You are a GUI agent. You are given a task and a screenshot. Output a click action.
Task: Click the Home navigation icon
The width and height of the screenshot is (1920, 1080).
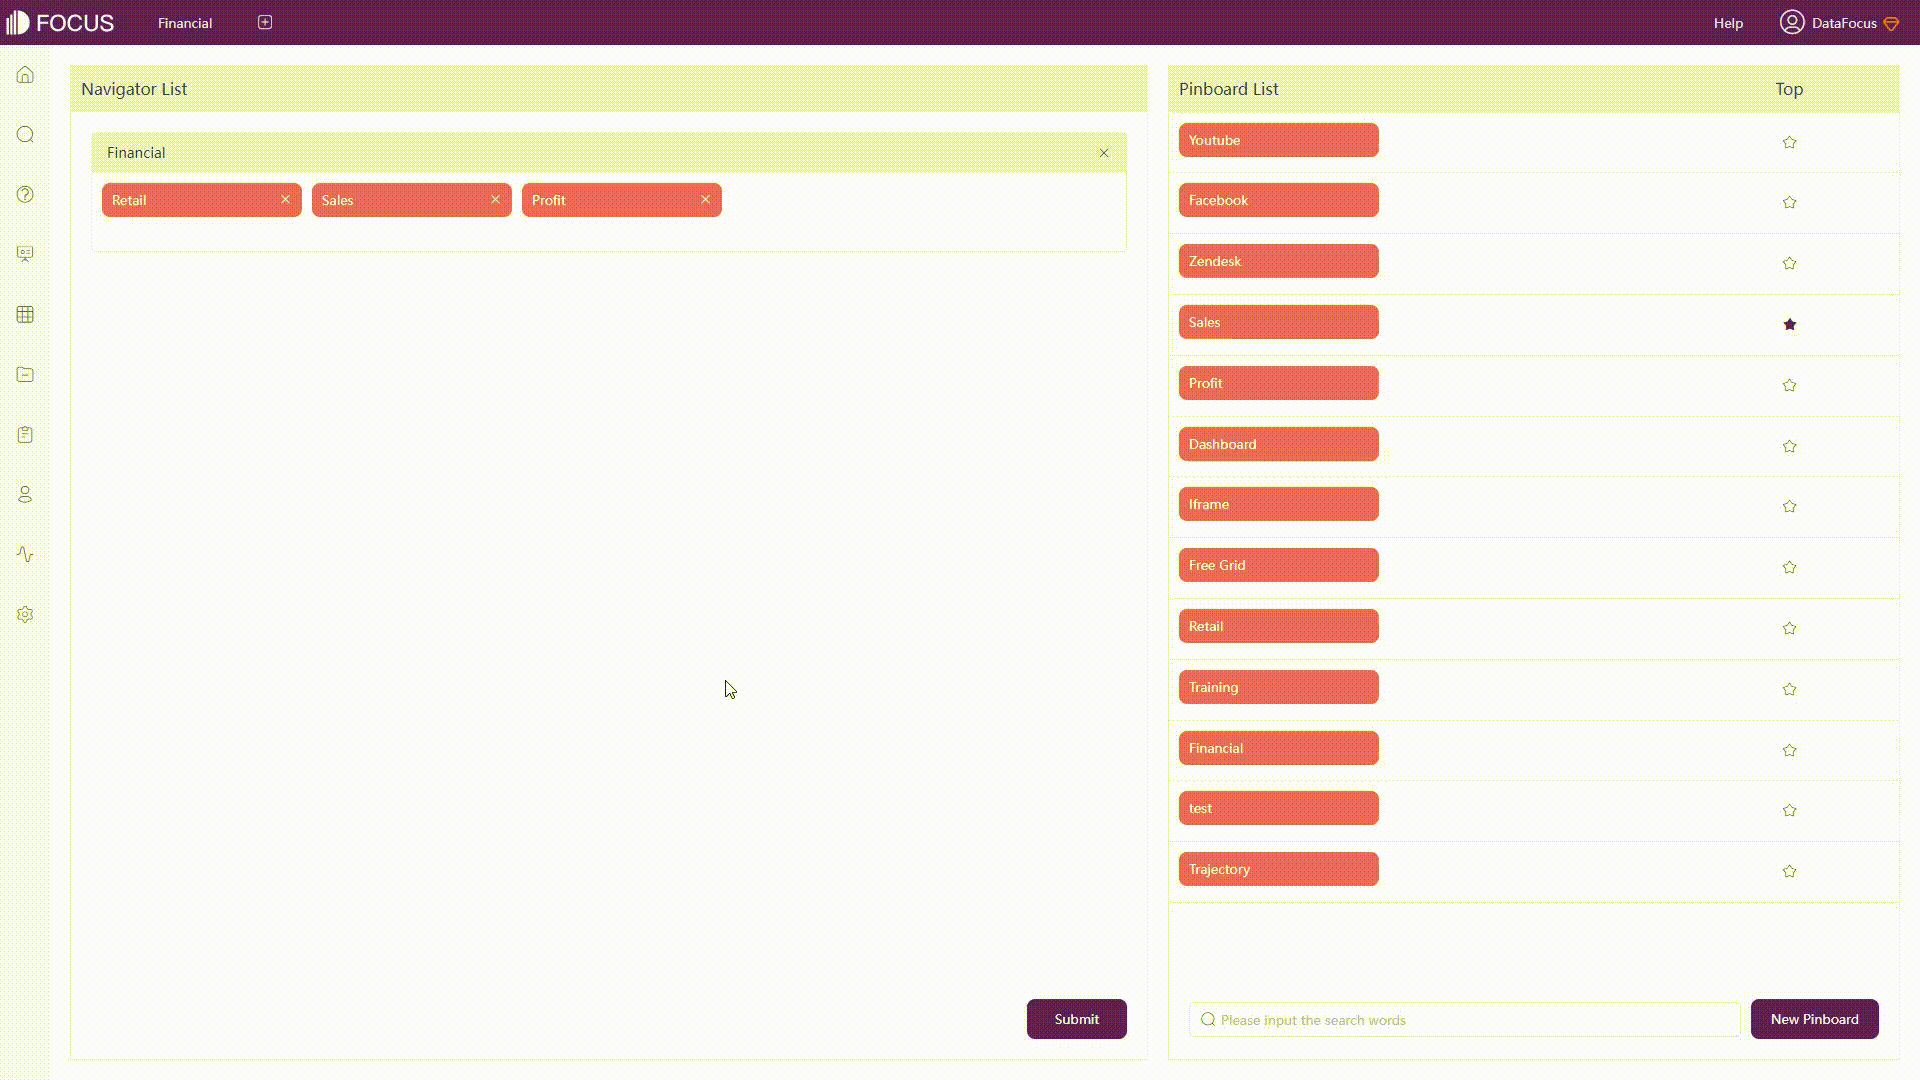(x=25, y=75)
